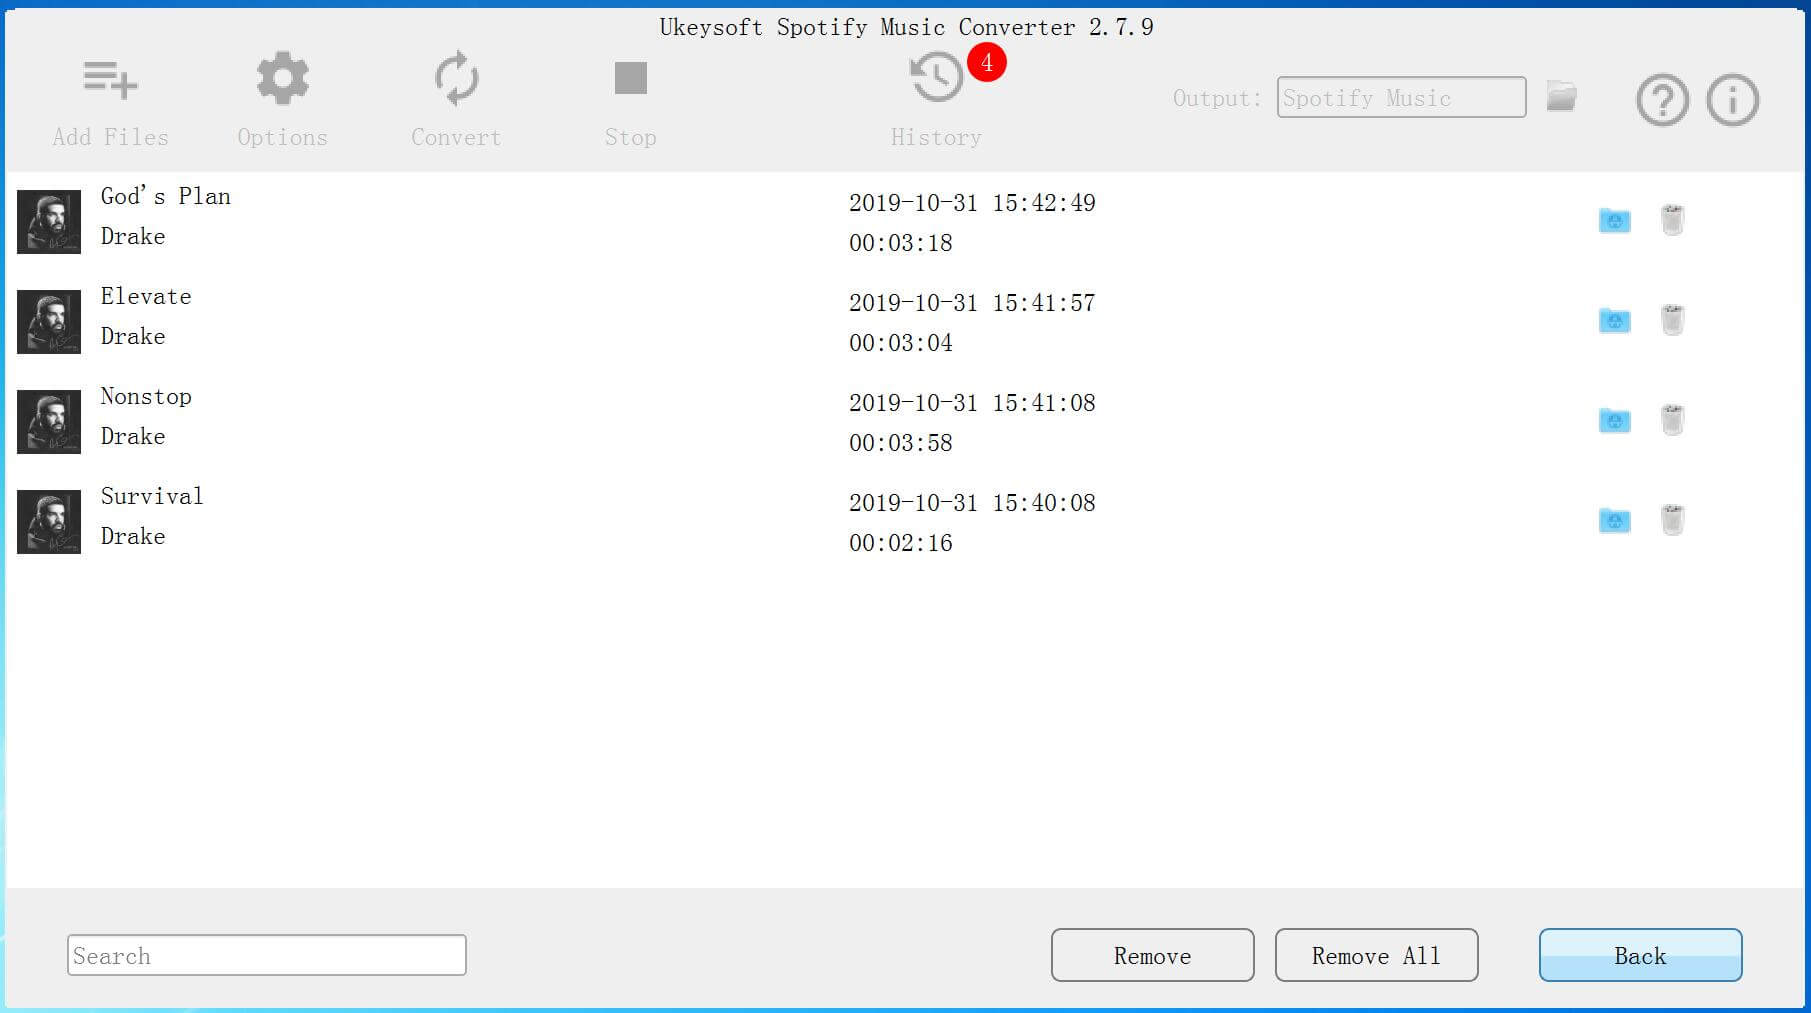This screenshot has height=1013, width=1811.
Task: Click the Remove All button
Action: point(1376,955)
